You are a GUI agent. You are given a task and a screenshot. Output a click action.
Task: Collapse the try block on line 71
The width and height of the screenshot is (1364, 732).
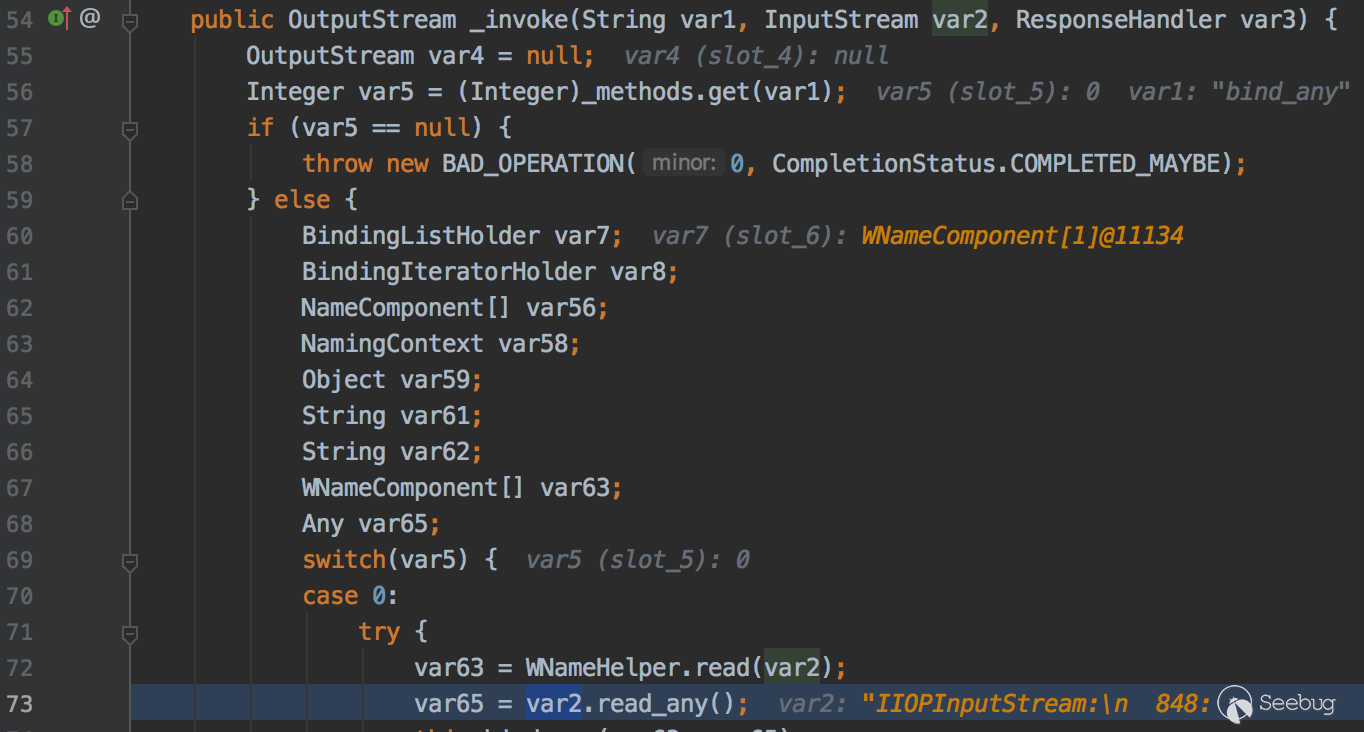(129, 633)
